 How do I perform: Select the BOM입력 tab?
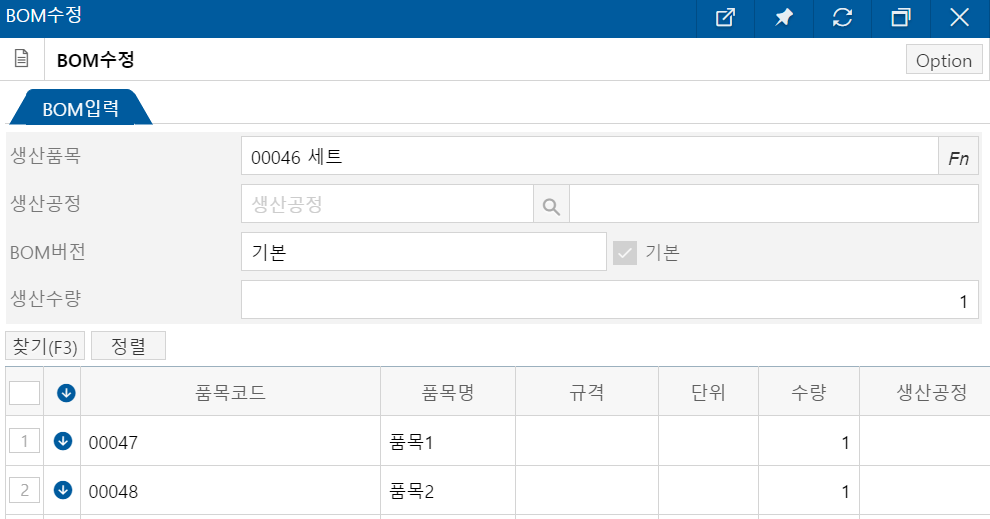click(80, 109)
